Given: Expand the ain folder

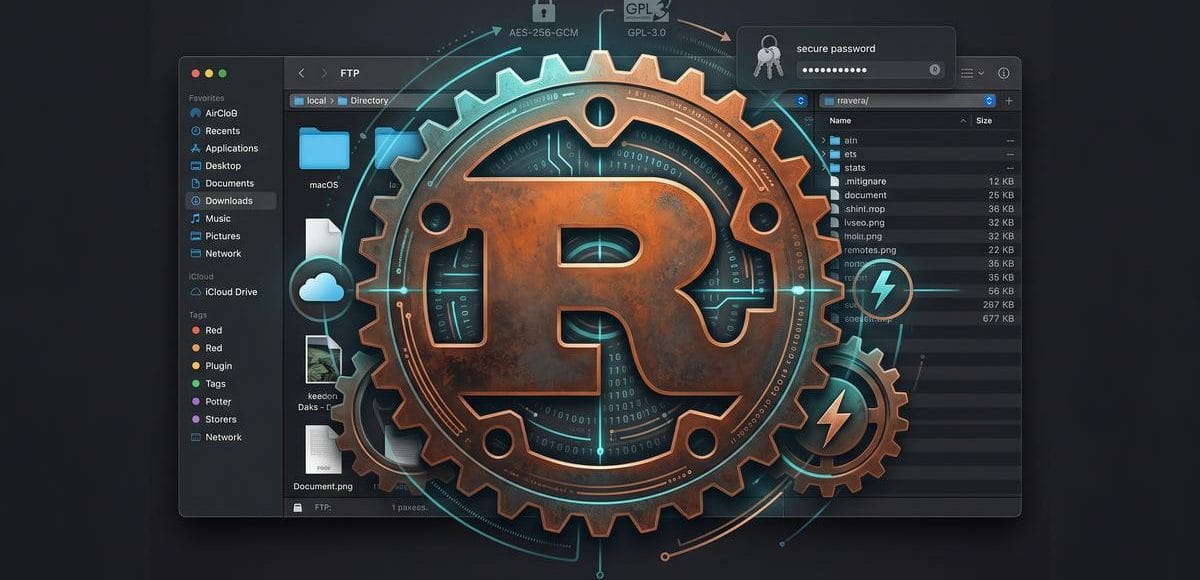Looking at the screenshot, I should coord(824,141).
